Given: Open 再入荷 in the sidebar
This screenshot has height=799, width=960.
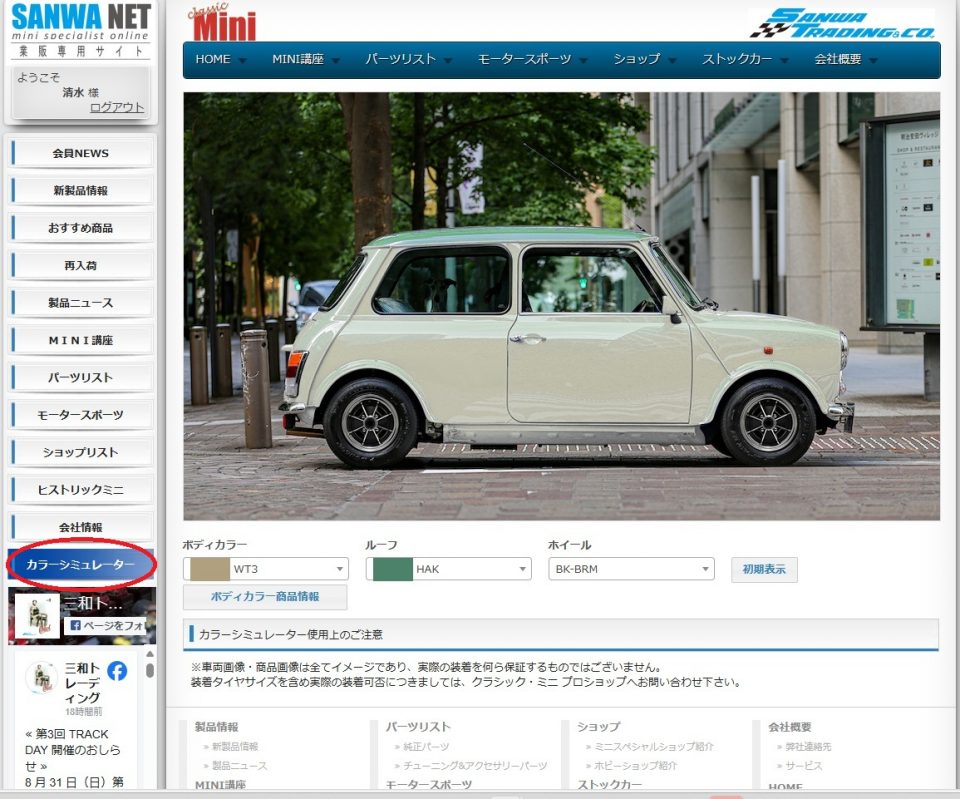Looking at the screenshot, I should point(80,265).
